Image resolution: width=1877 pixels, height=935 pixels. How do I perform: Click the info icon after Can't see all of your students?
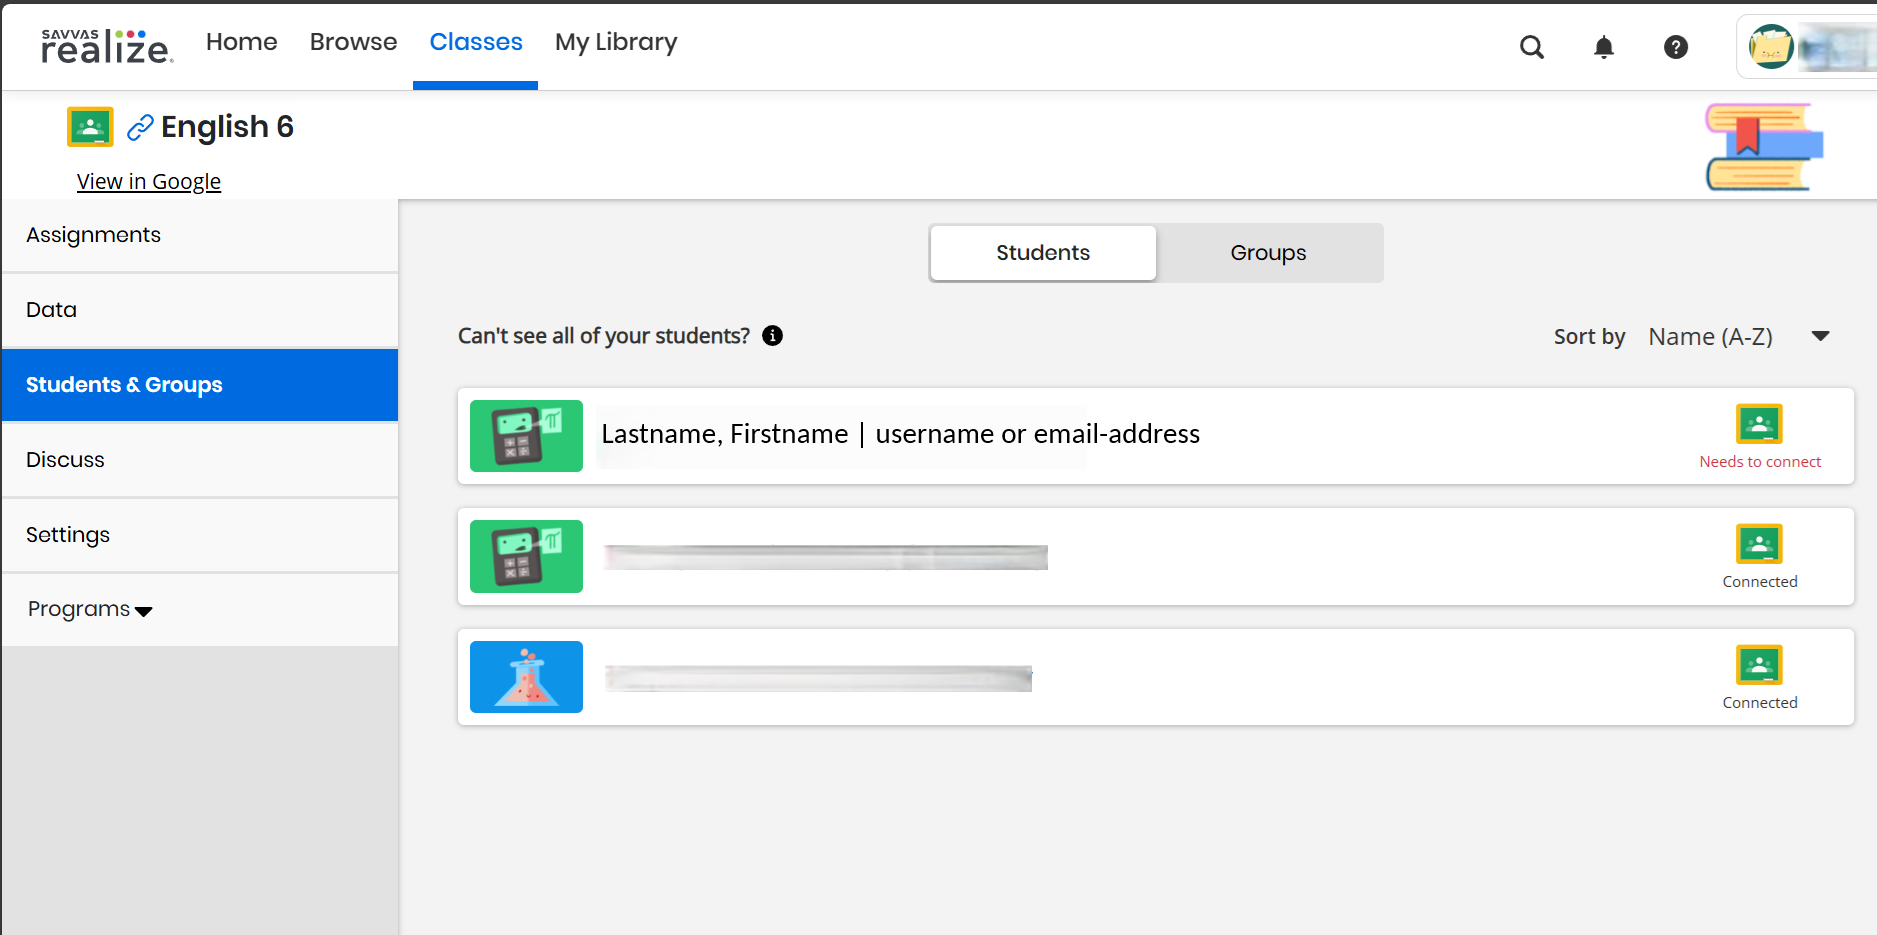coord(772,336)
